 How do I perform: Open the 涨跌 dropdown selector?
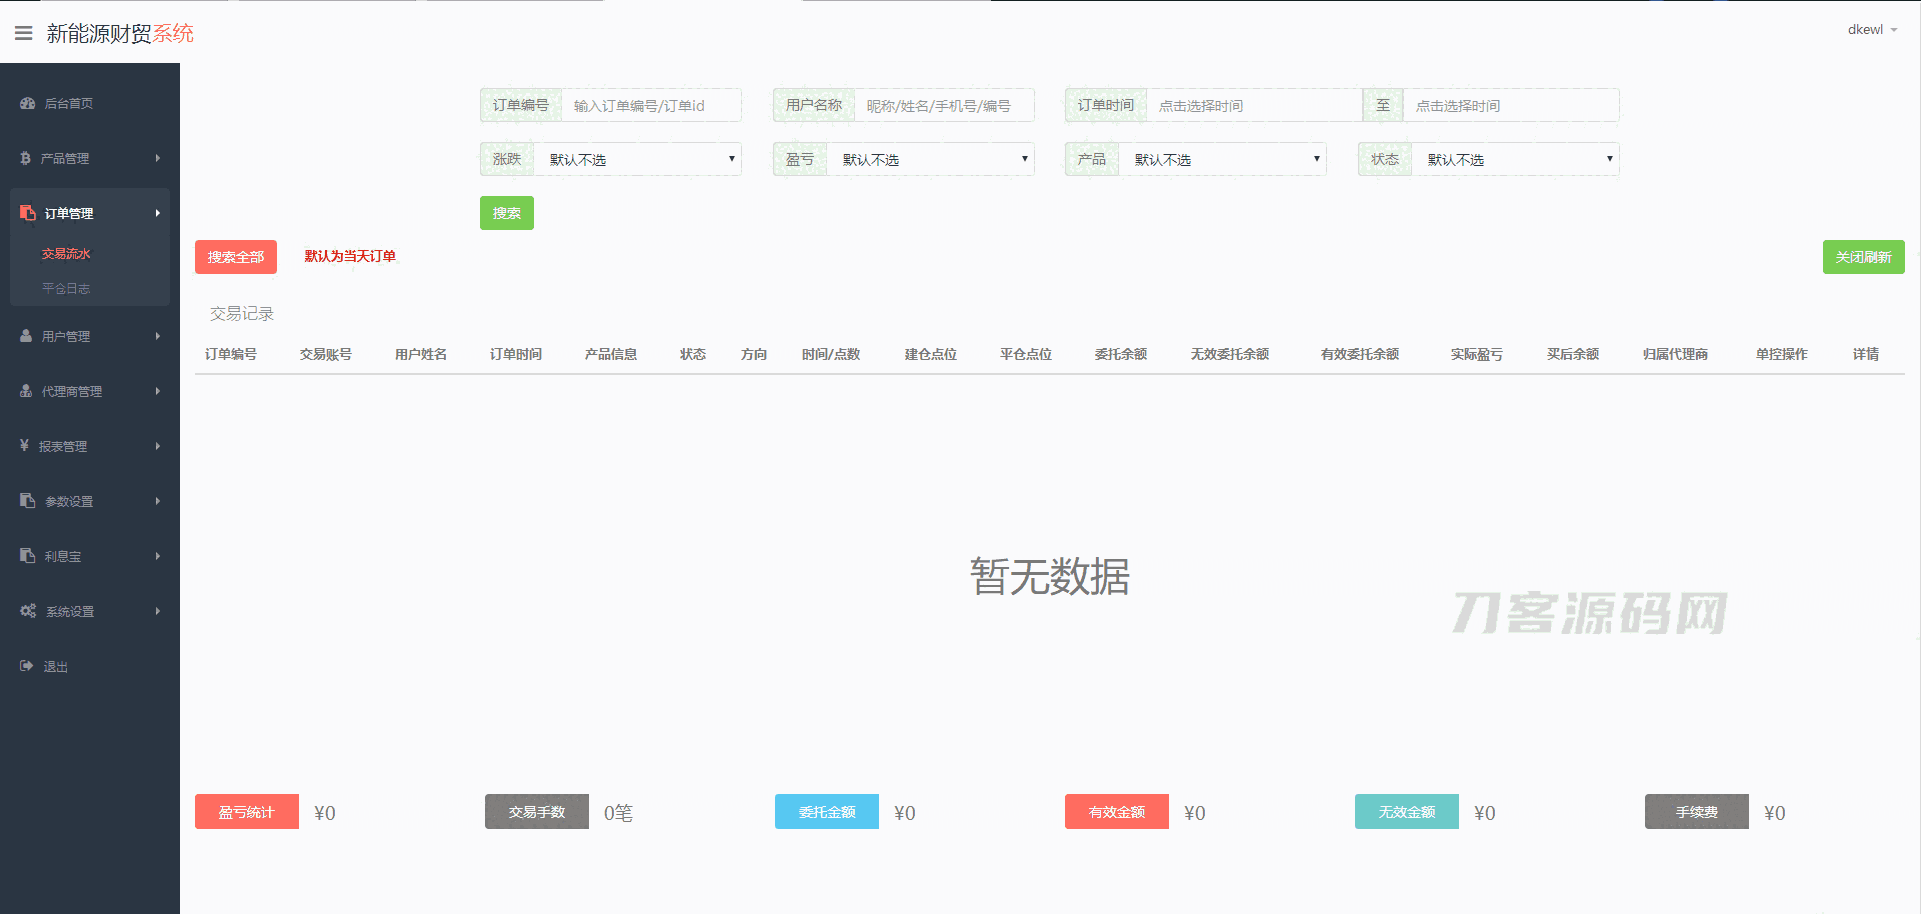coord(637,159)
